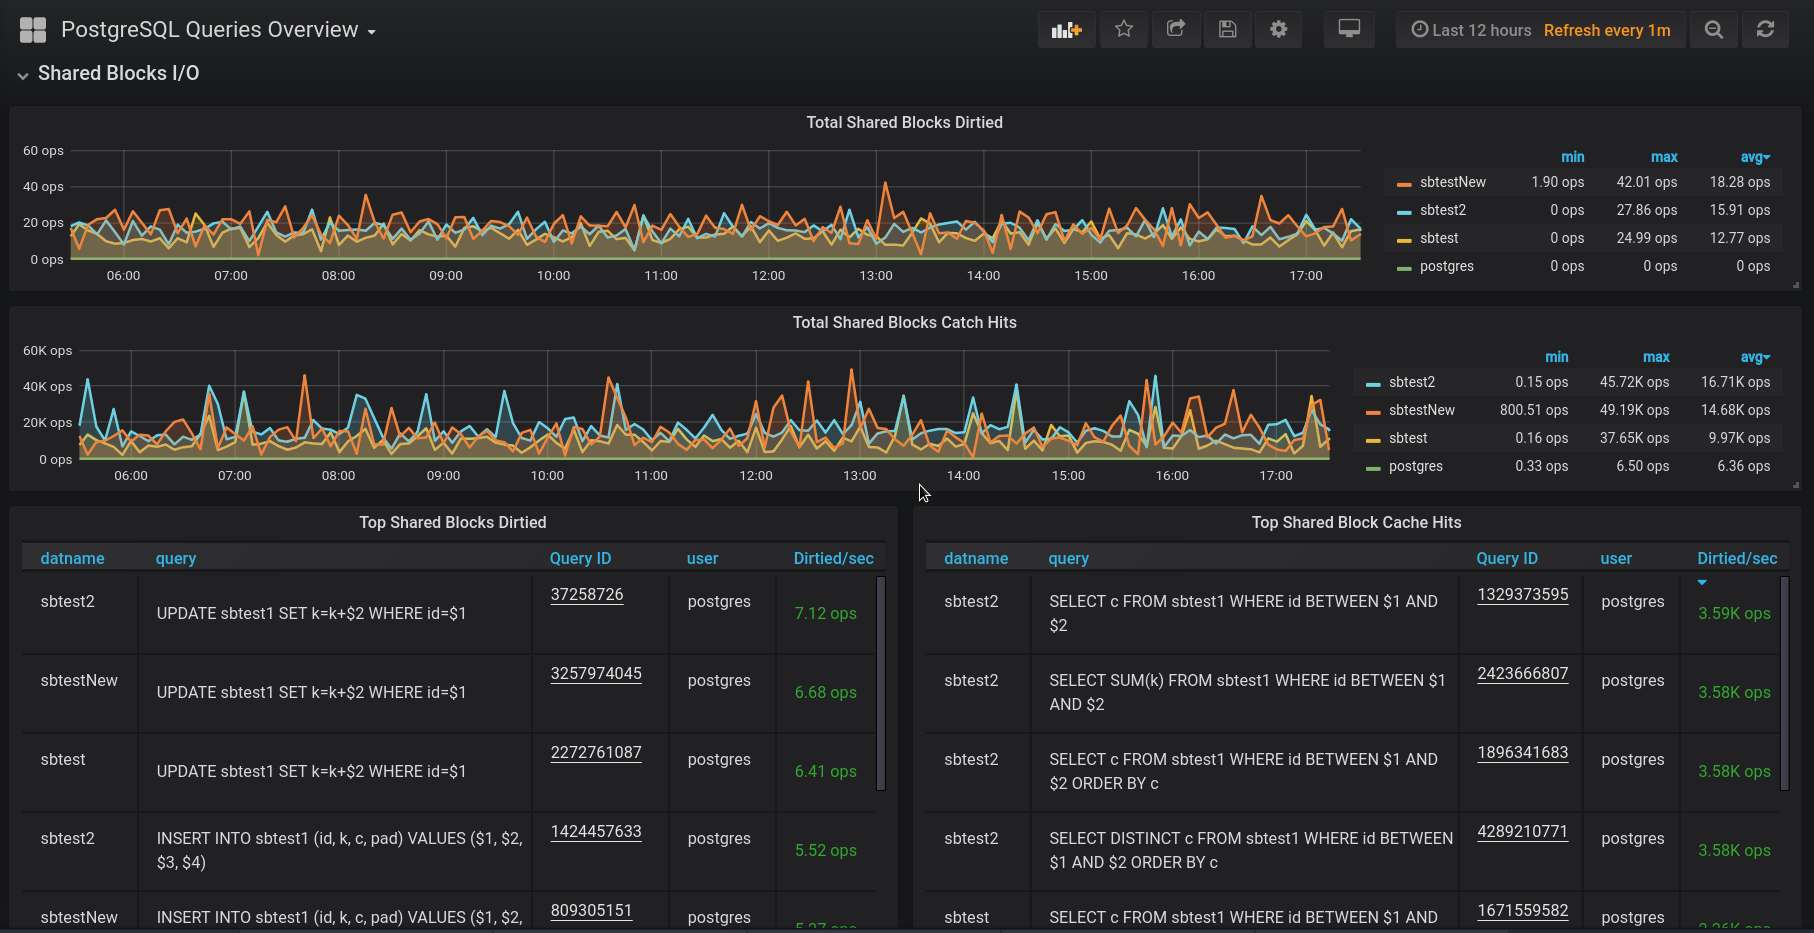Screen dimensions: 1814x933
Task: Toggle postgres series in Catch Hits legend
Action: pos(1415,466)
